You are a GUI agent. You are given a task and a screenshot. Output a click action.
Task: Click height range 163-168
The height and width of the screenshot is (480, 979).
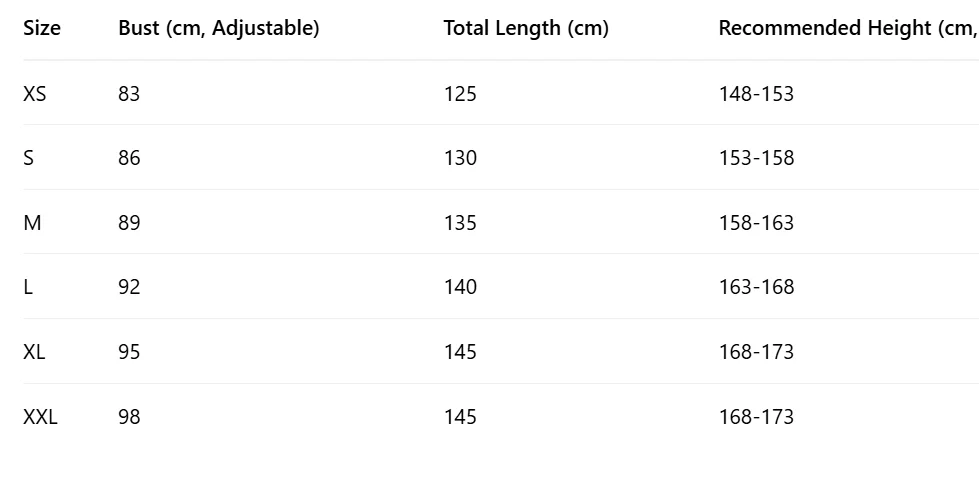point(756,287)
